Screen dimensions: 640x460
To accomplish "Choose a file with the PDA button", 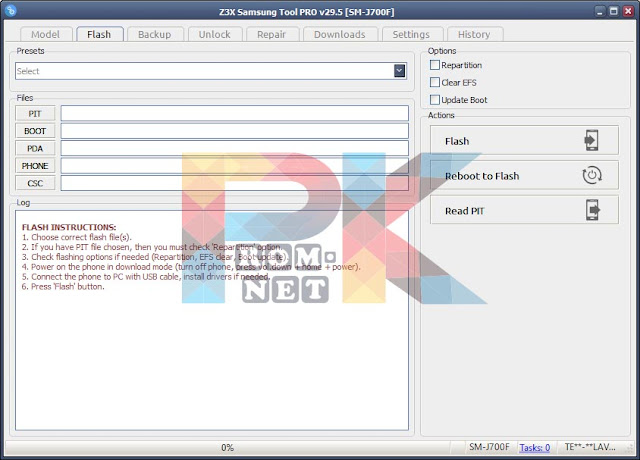I will click(35, 149).
